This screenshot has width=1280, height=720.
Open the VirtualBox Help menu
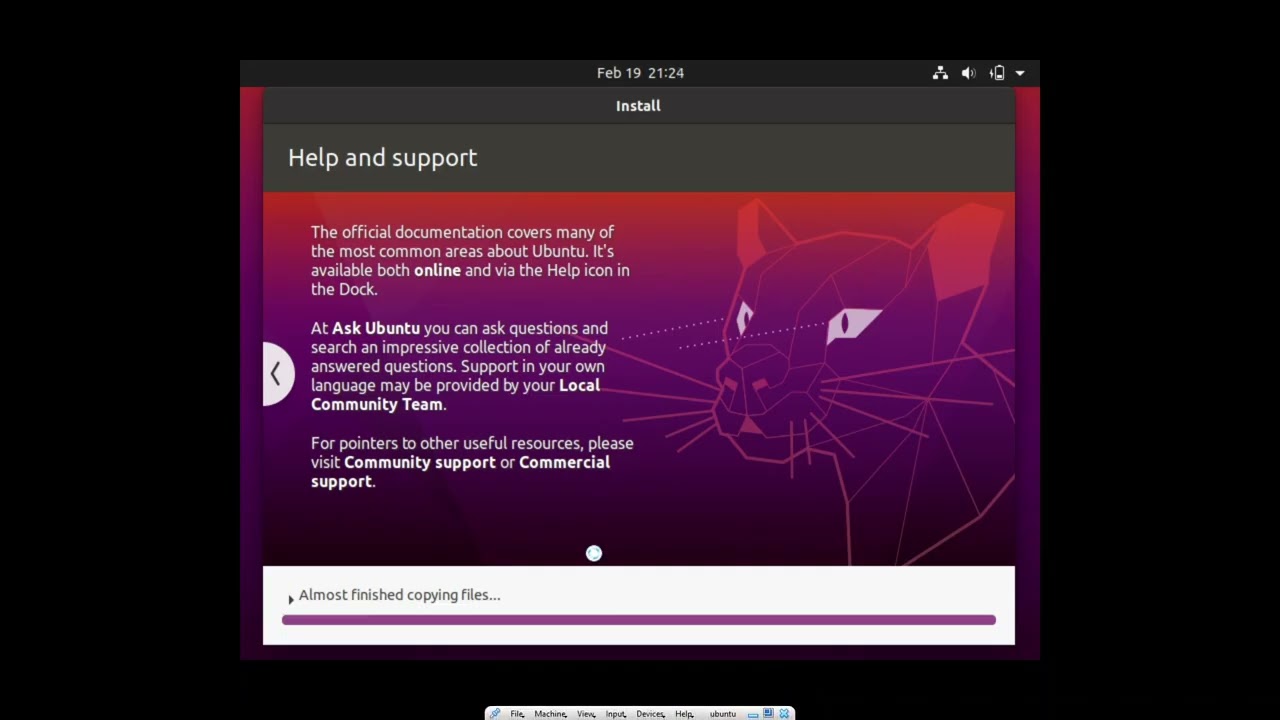684,714
